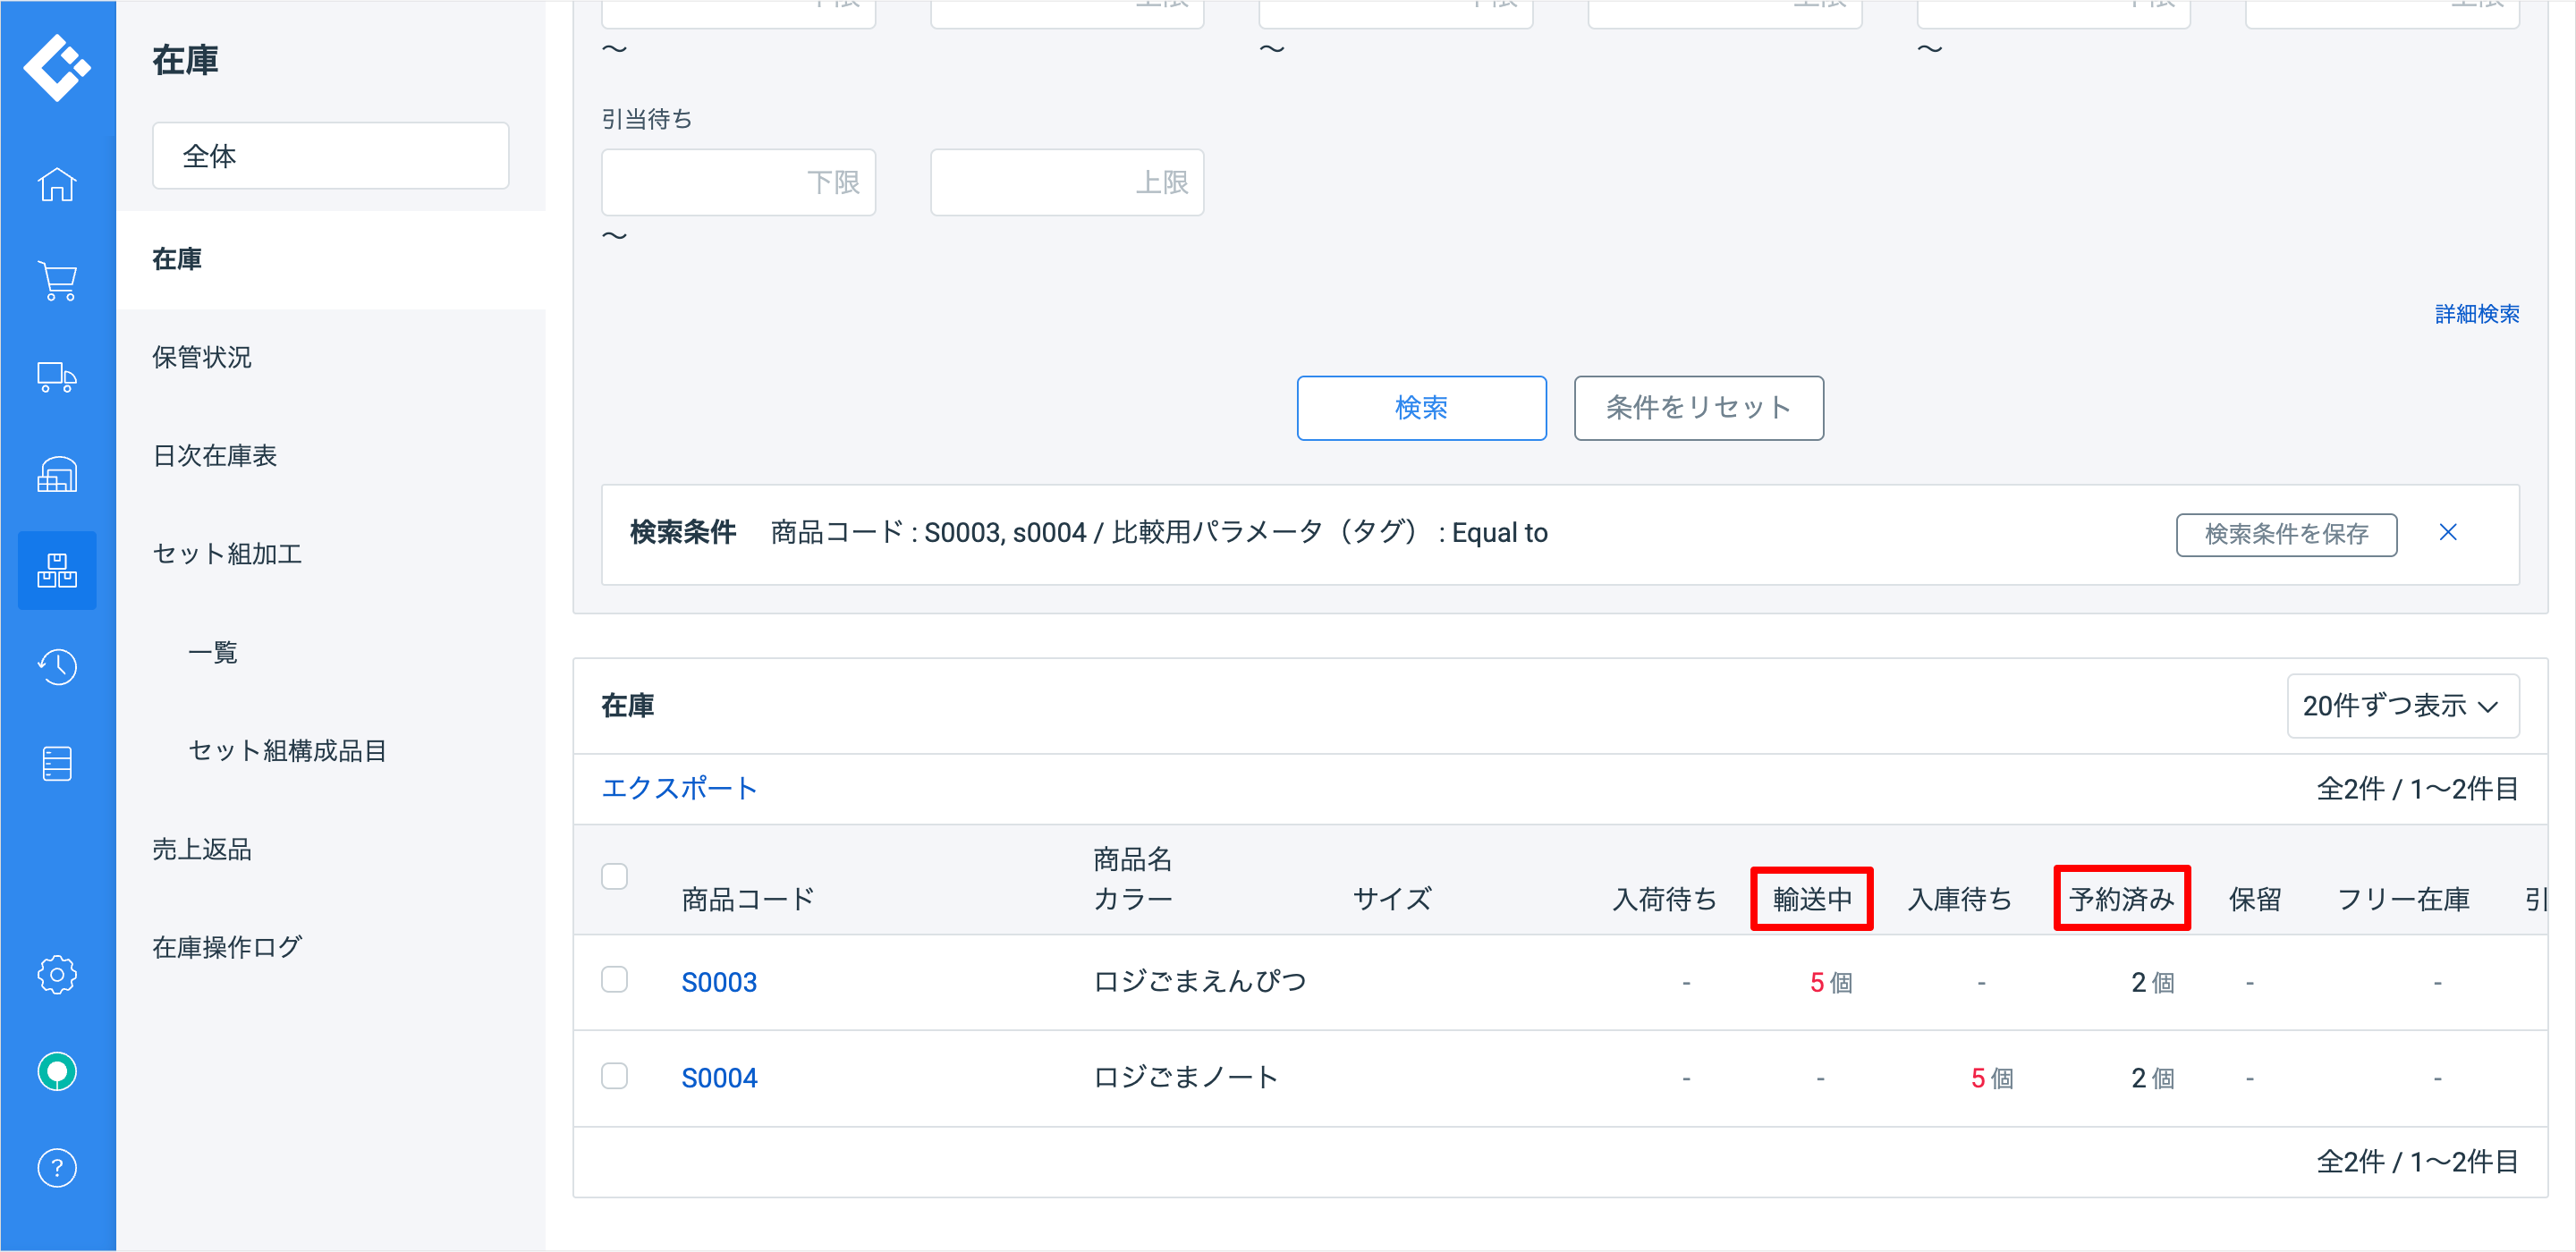This screenshot has height=1252, width=2576.
Task: Open the settings gear icon
Action: [57, 974]
